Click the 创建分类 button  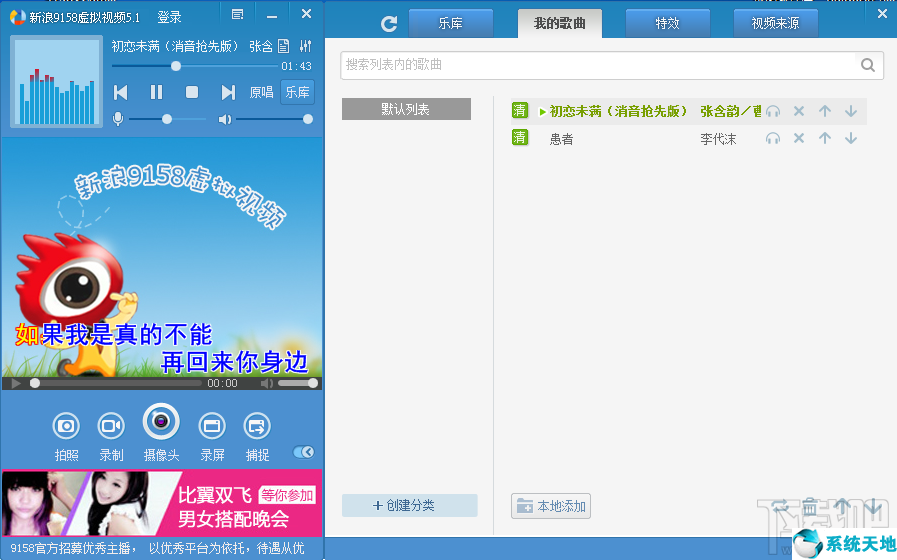410,506
